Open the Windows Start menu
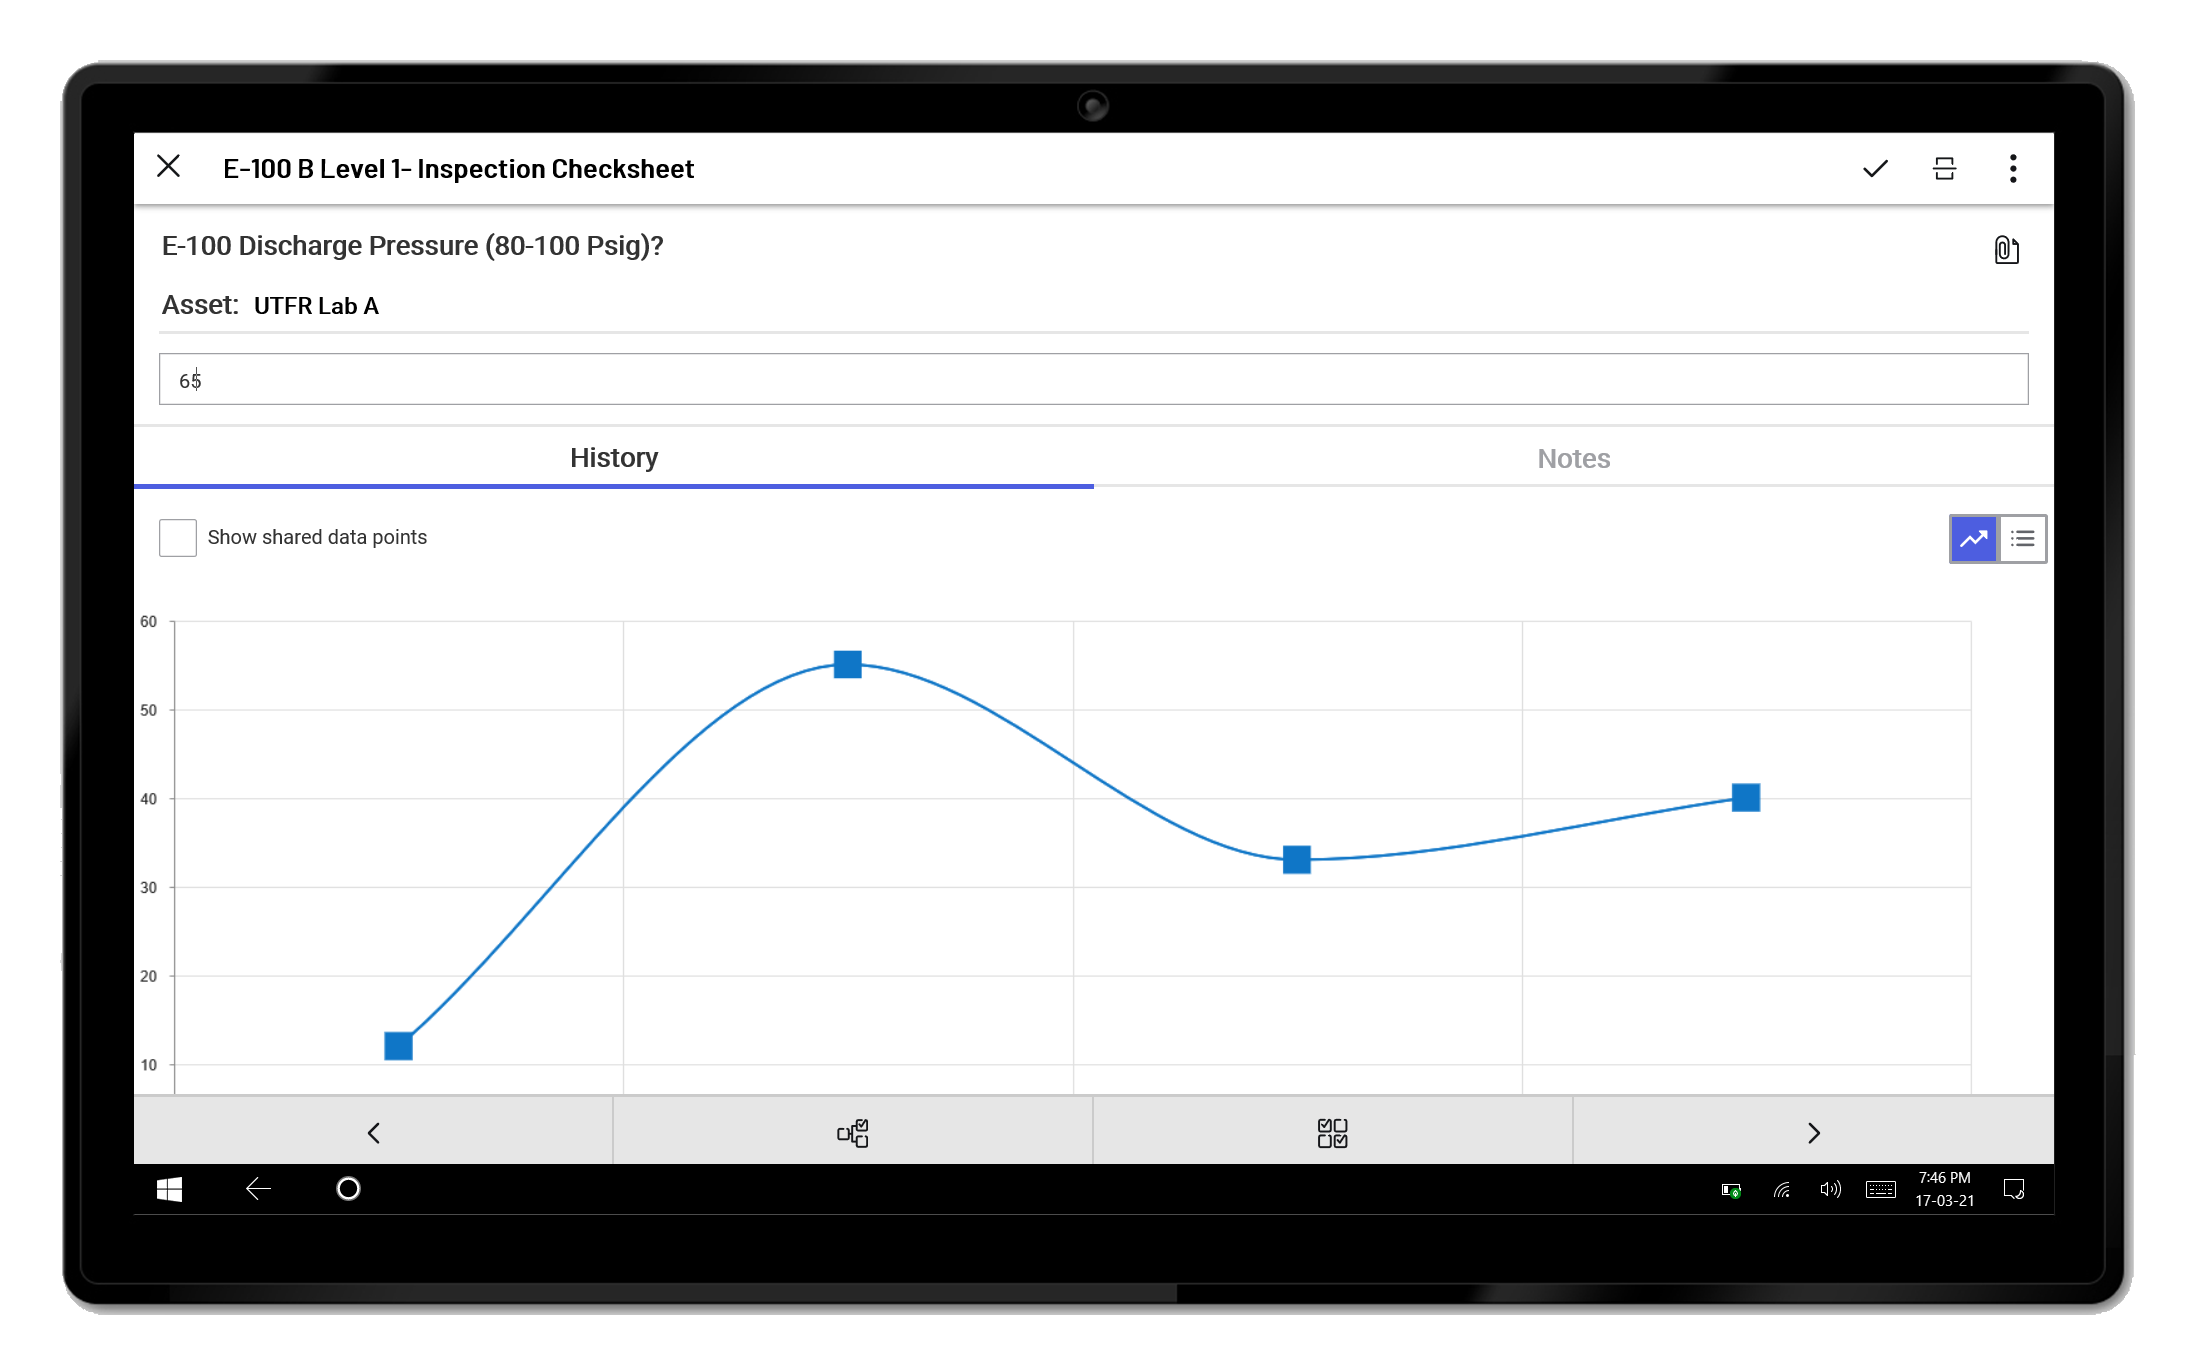Screen dimensions: 2188x1360 click(169, 1189)
